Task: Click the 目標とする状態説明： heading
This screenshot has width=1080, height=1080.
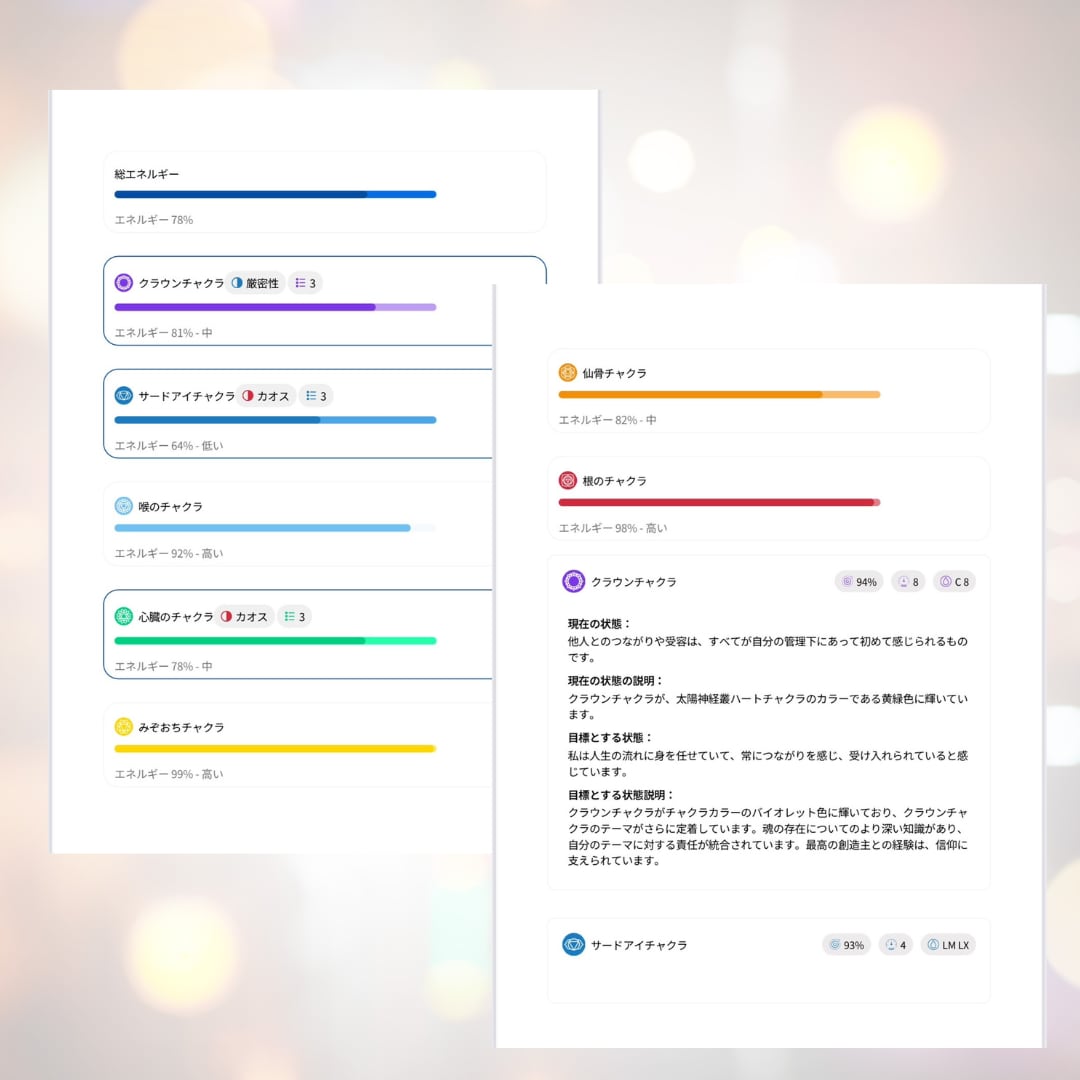Action: click(621, 795)
